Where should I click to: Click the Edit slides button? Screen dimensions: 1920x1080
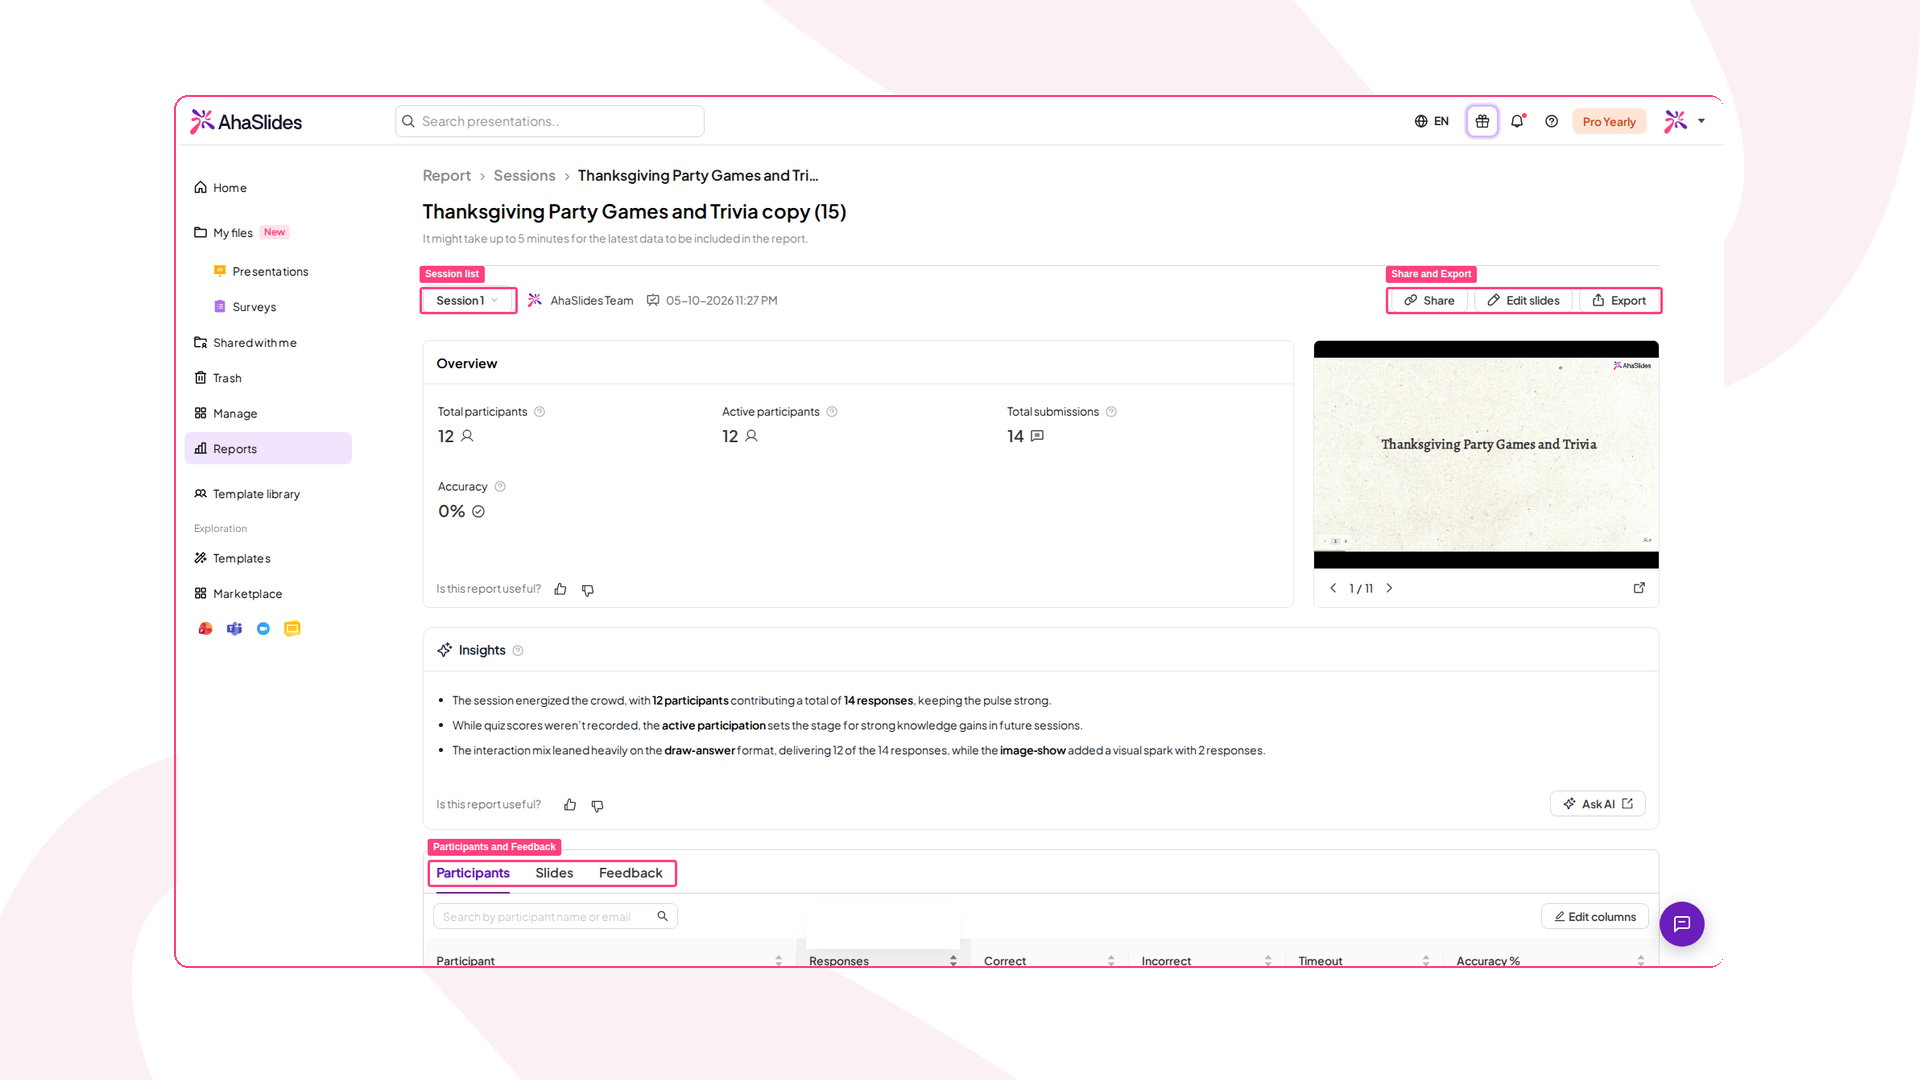[x=1523, y=301]
